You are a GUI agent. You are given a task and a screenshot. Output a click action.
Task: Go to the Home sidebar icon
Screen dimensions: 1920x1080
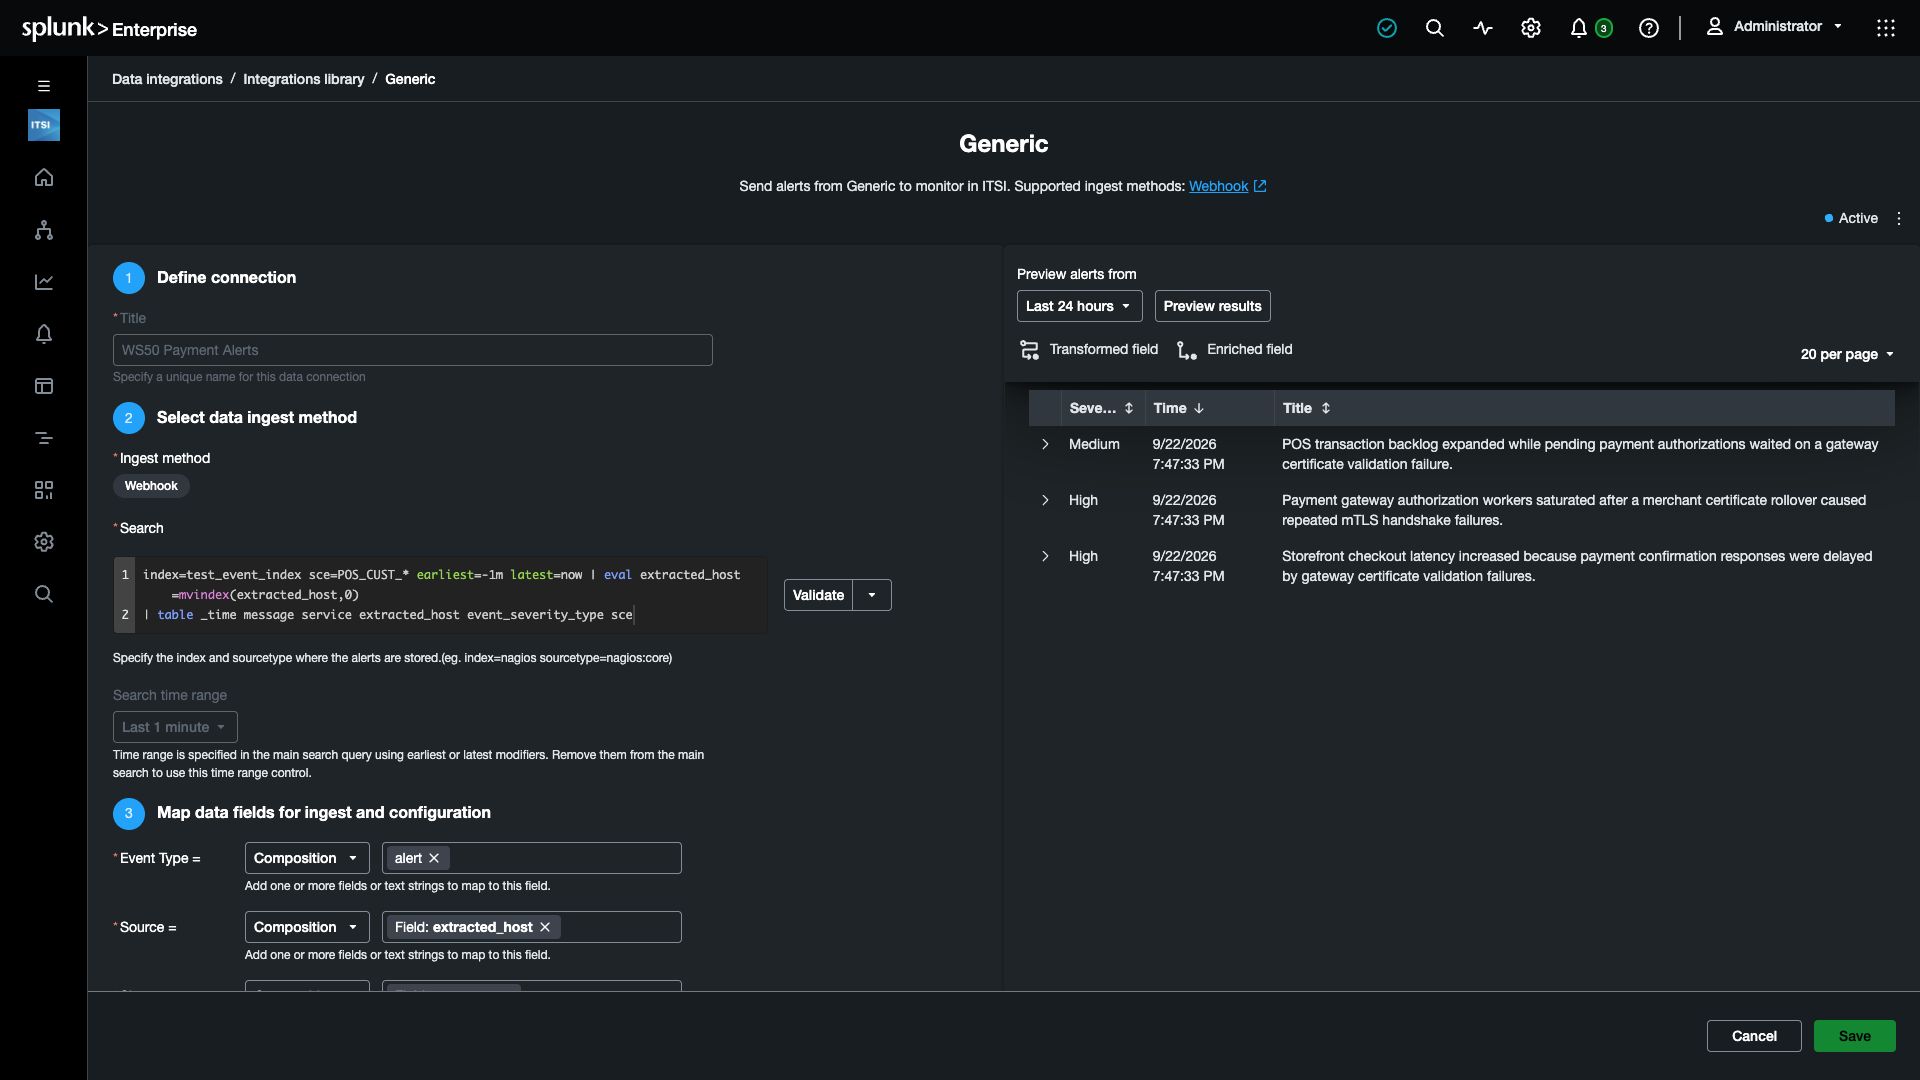[43, 177]
